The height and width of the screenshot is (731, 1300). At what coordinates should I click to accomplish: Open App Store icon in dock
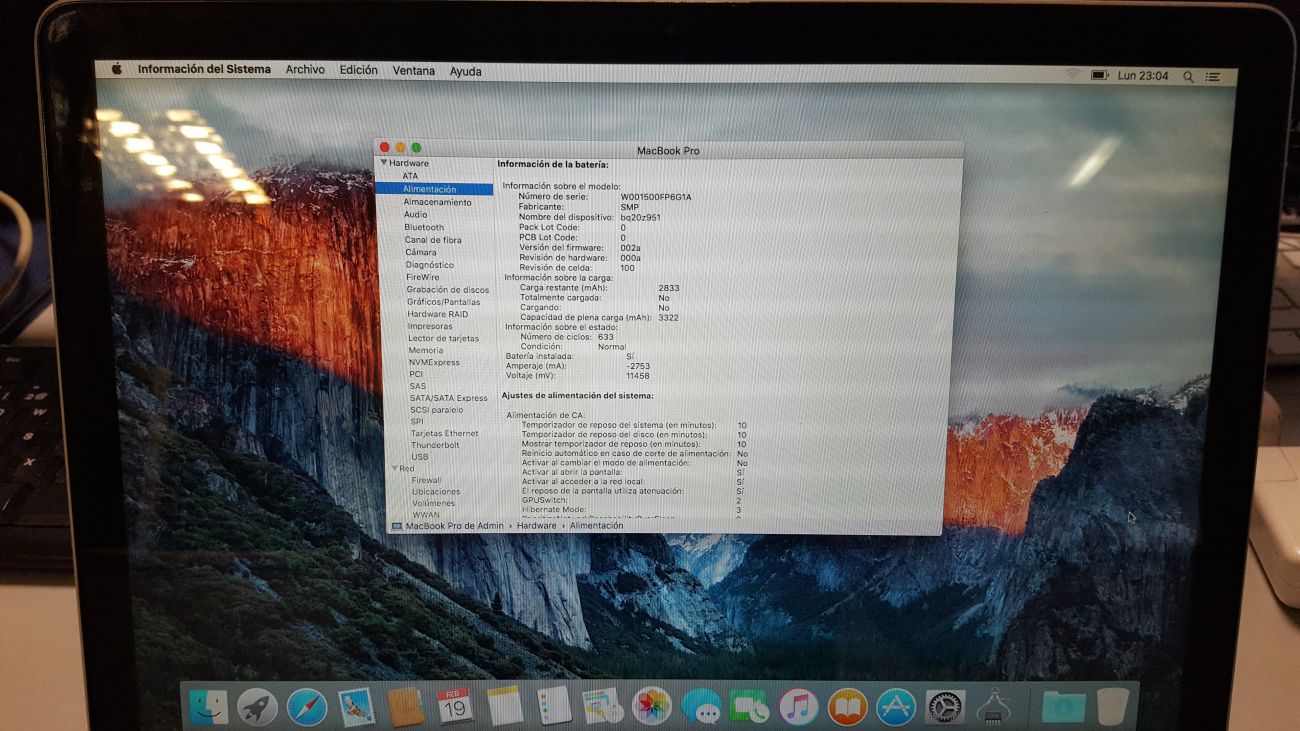point(896,708)
